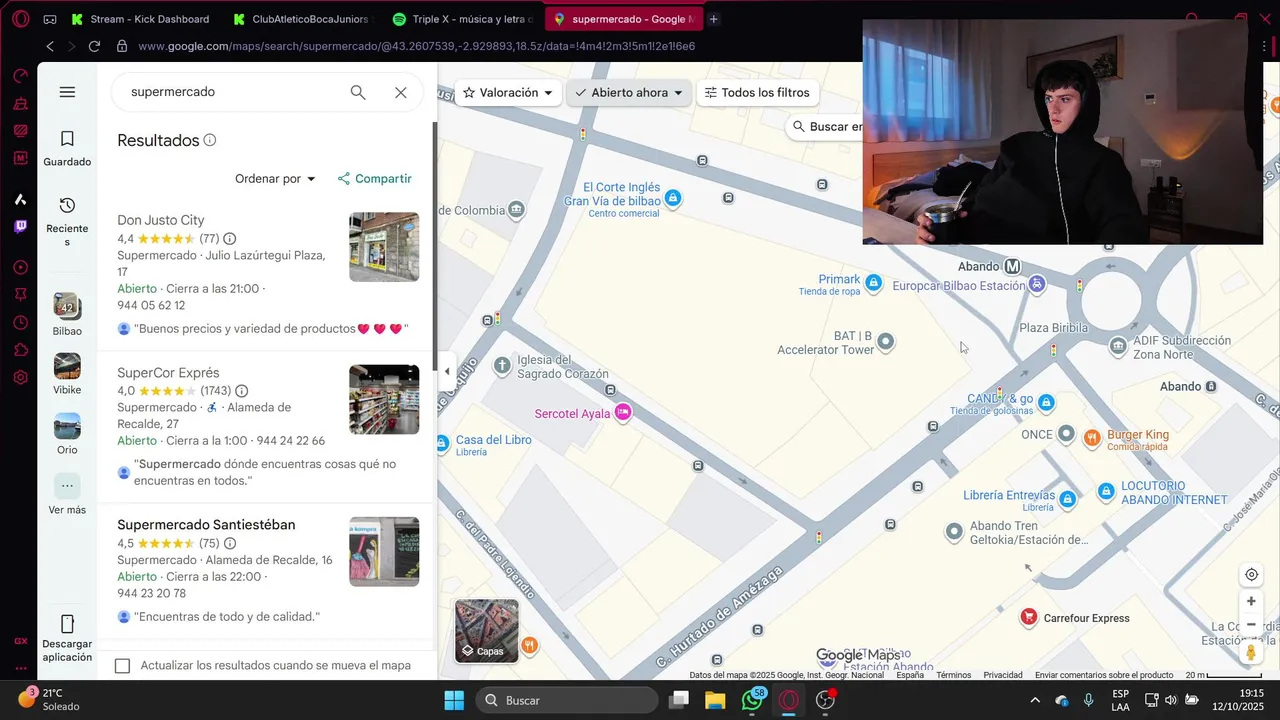Click the Primark shop marker
1280x720 pixels.
874,284
